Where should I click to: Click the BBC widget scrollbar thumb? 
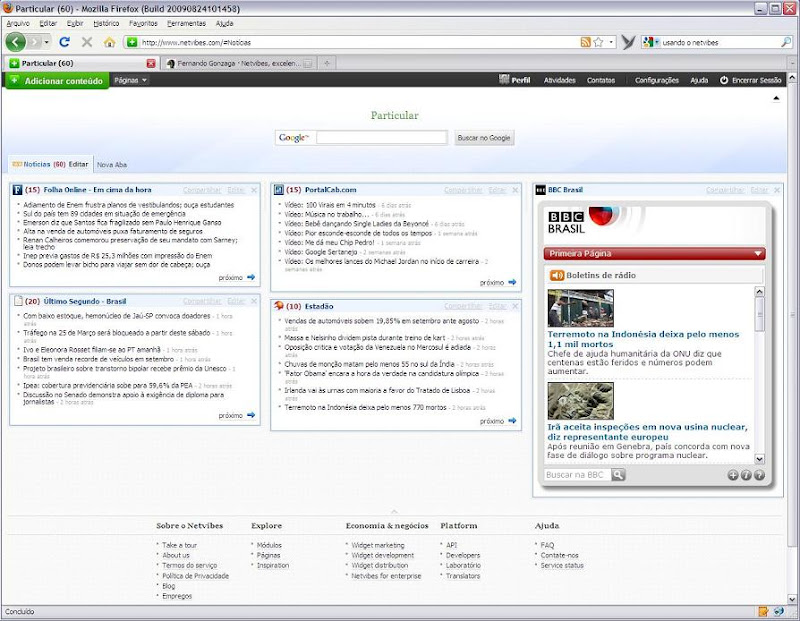coord(759,314)
